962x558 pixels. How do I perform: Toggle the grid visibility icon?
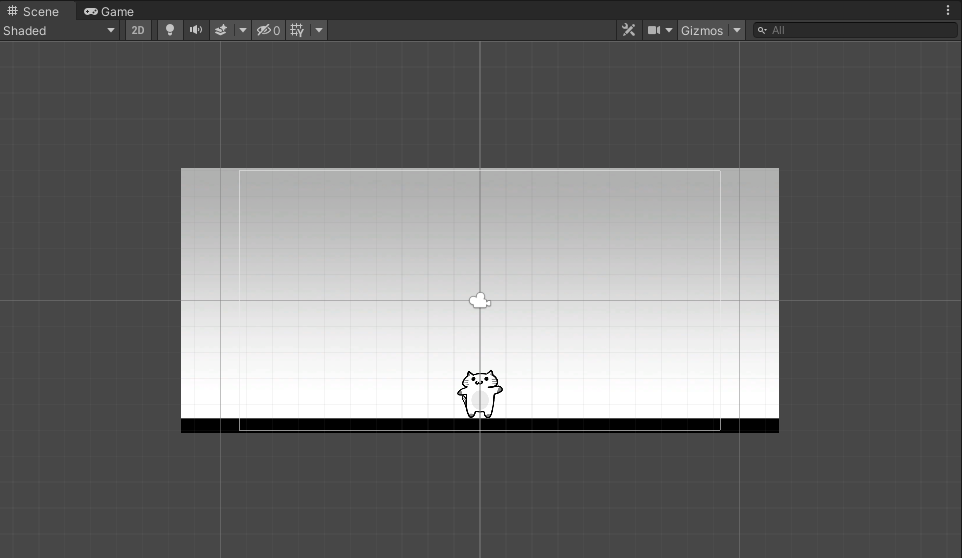point(297,30)
